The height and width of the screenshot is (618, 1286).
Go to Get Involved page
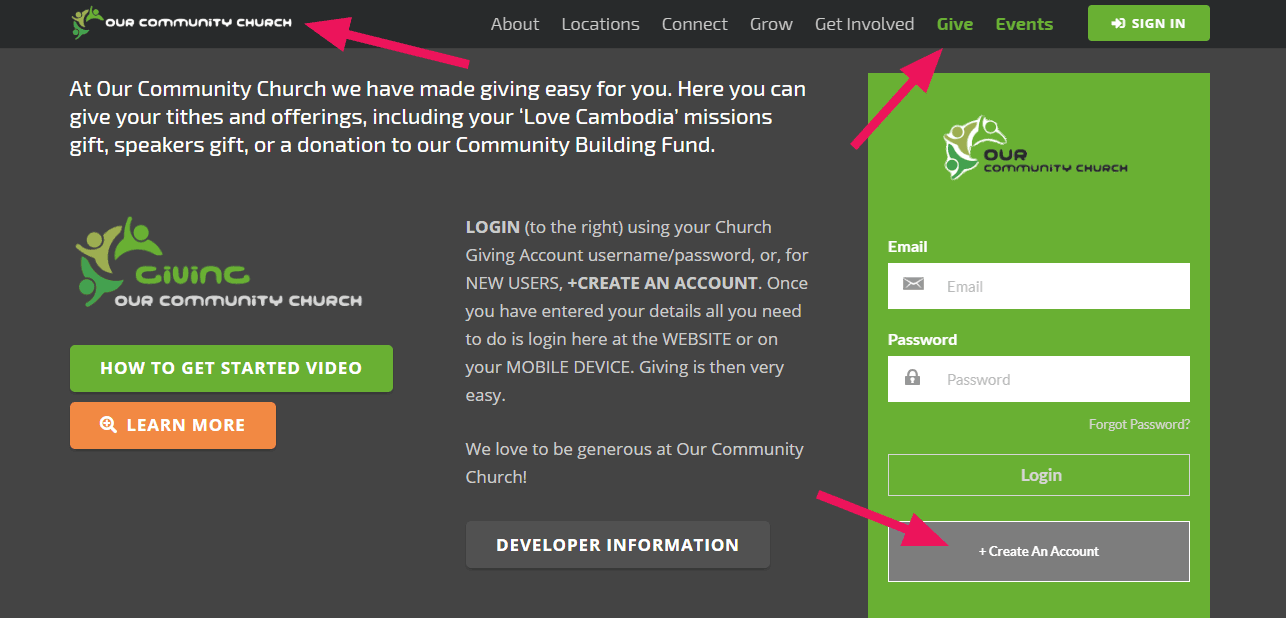[864, 24]
